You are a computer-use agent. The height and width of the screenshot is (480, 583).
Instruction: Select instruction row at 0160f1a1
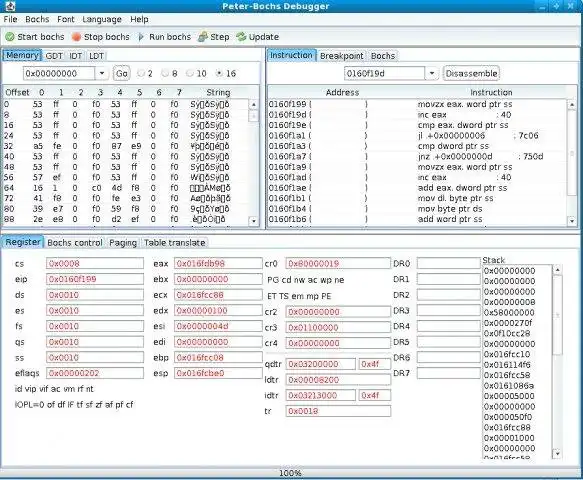pyautogui.click(x=418, y=136)
